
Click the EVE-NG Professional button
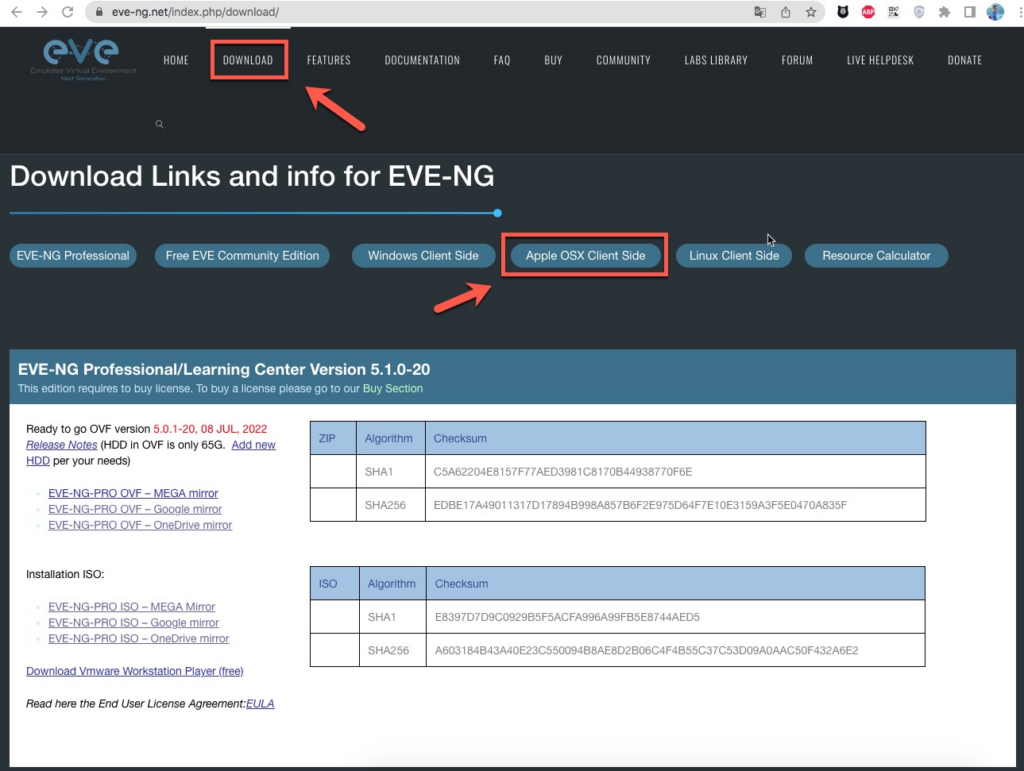[73, 255]
